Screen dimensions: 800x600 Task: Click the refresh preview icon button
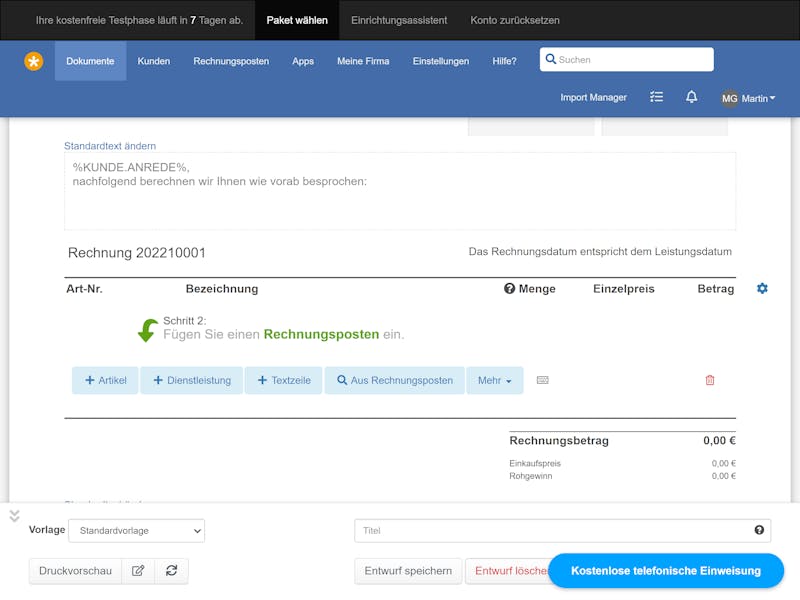pos(172,571)
